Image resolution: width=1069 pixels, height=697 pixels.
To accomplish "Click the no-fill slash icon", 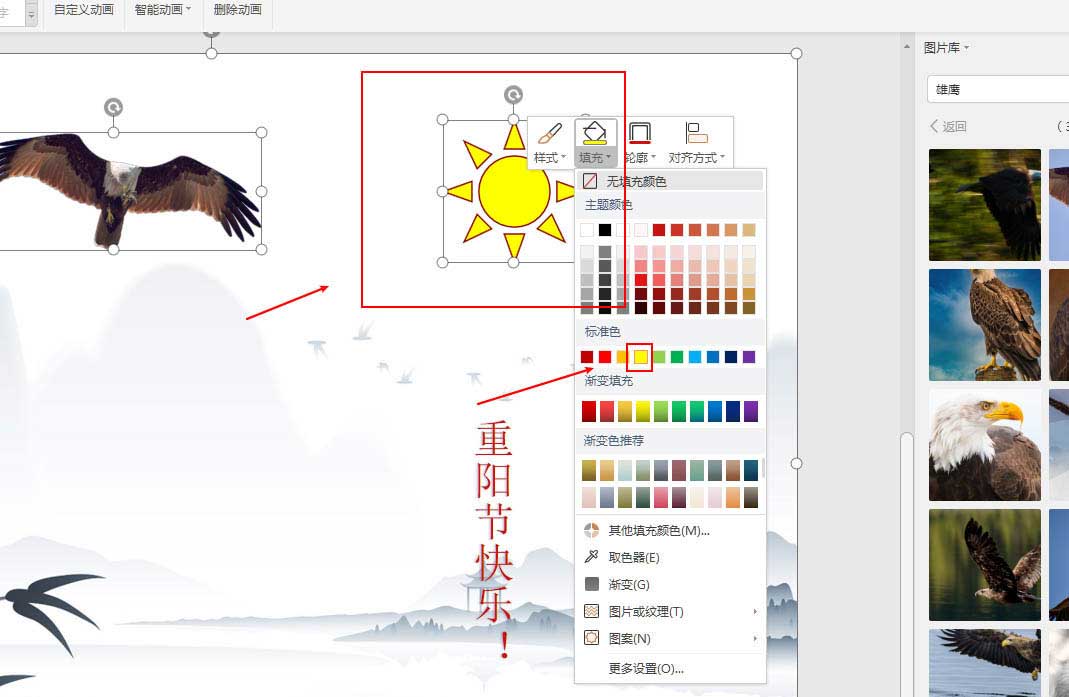I will coord(590,181).
